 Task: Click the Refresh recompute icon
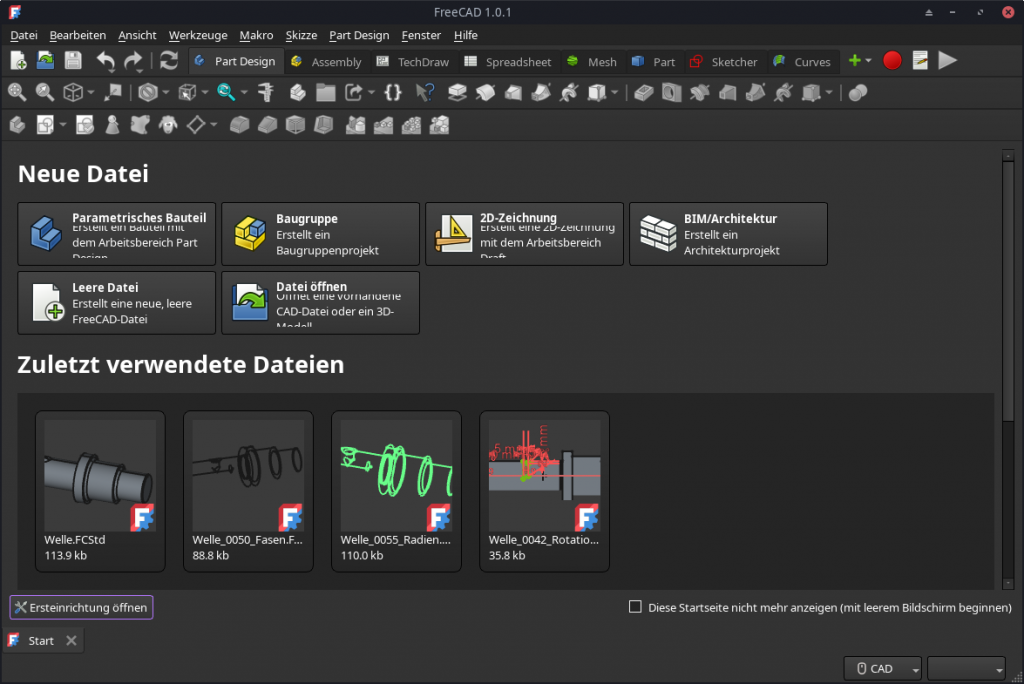point(169,61)
